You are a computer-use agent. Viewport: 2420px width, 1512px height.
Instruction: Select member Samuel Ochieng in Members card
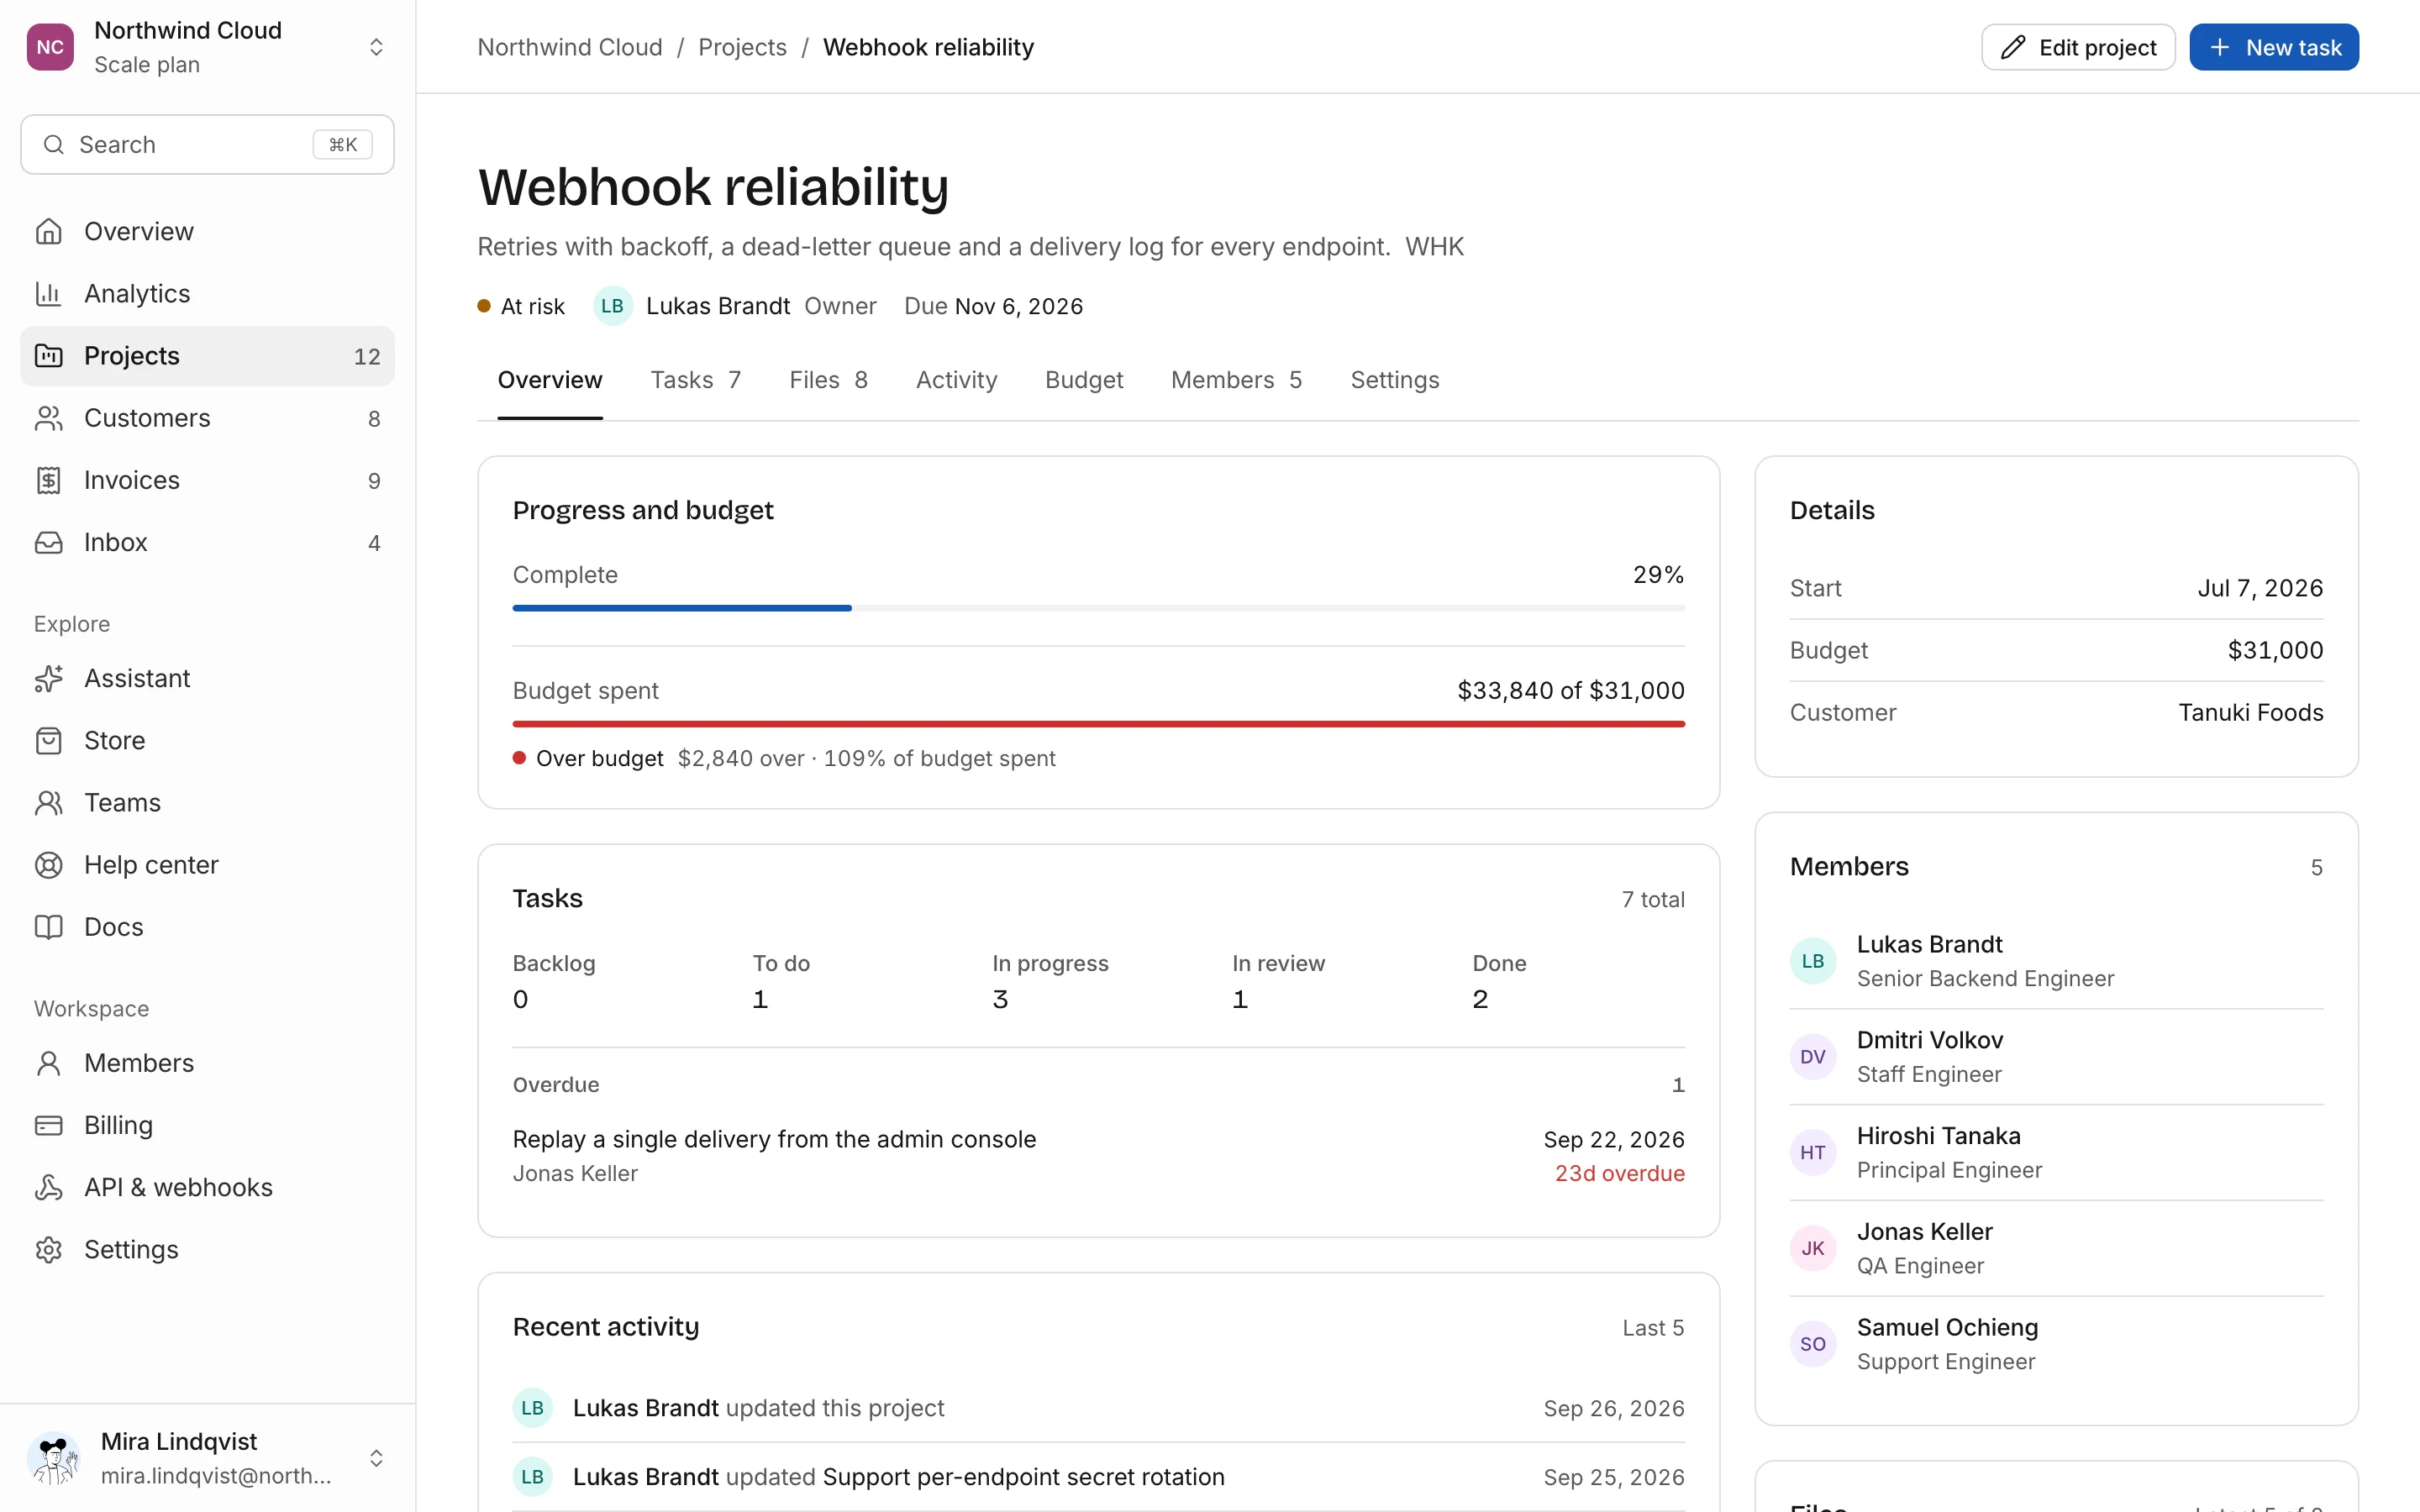pos(2056,1345)
